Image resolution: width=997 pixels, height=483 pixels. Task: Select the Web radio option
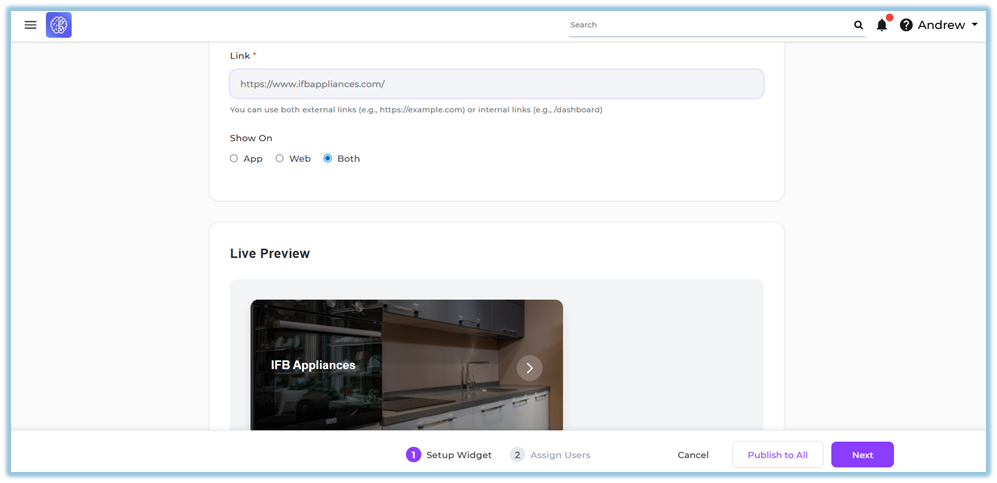[280, 158]
